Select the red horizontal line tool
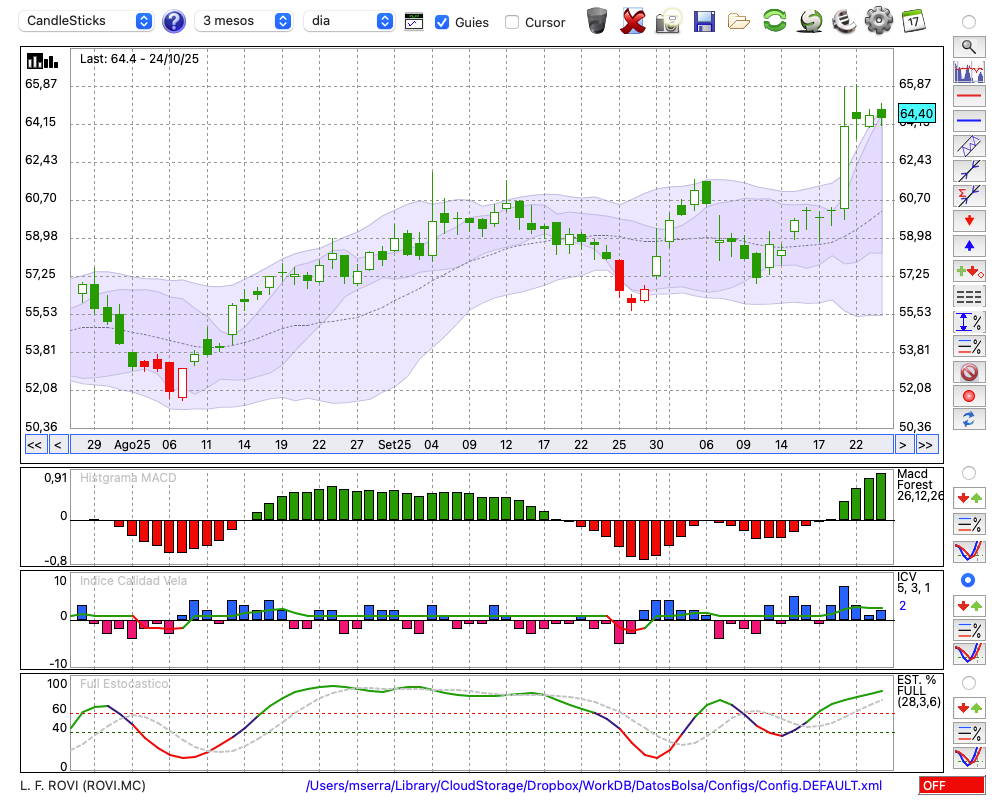 coord(969,96)
